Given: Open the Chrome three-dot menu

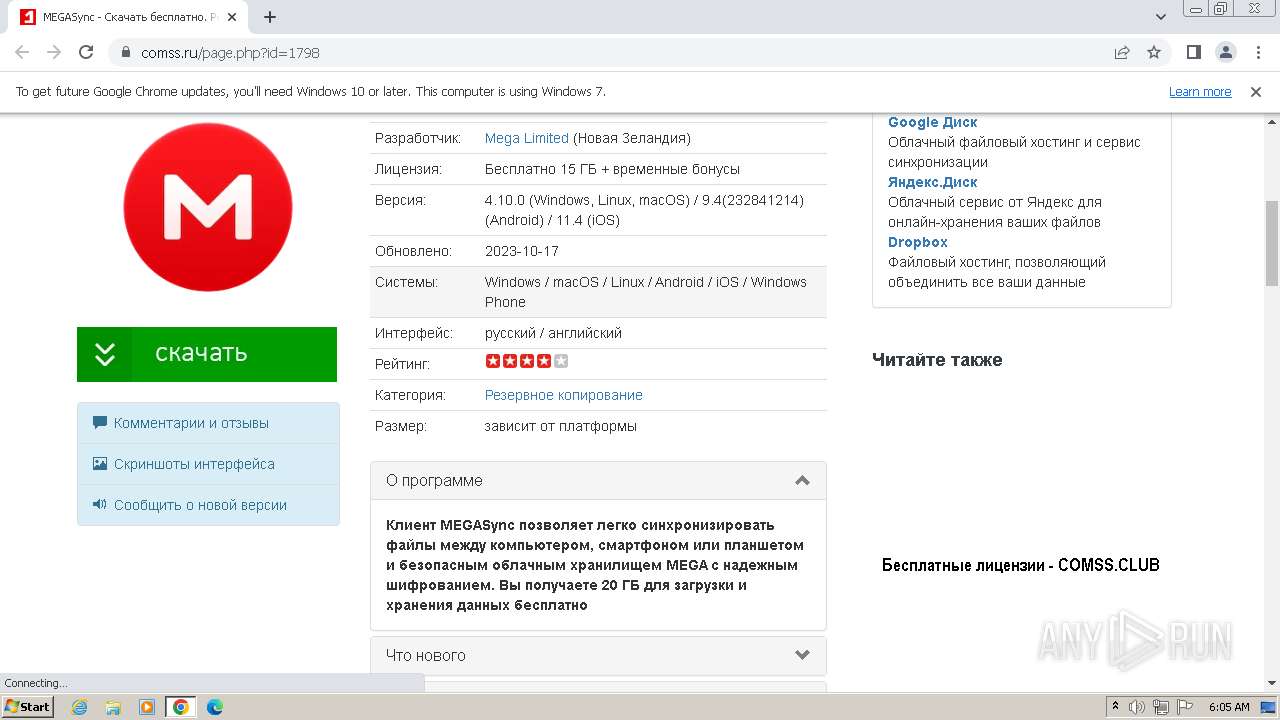Looking at the screenshot, I should (x=1258, y=53).
